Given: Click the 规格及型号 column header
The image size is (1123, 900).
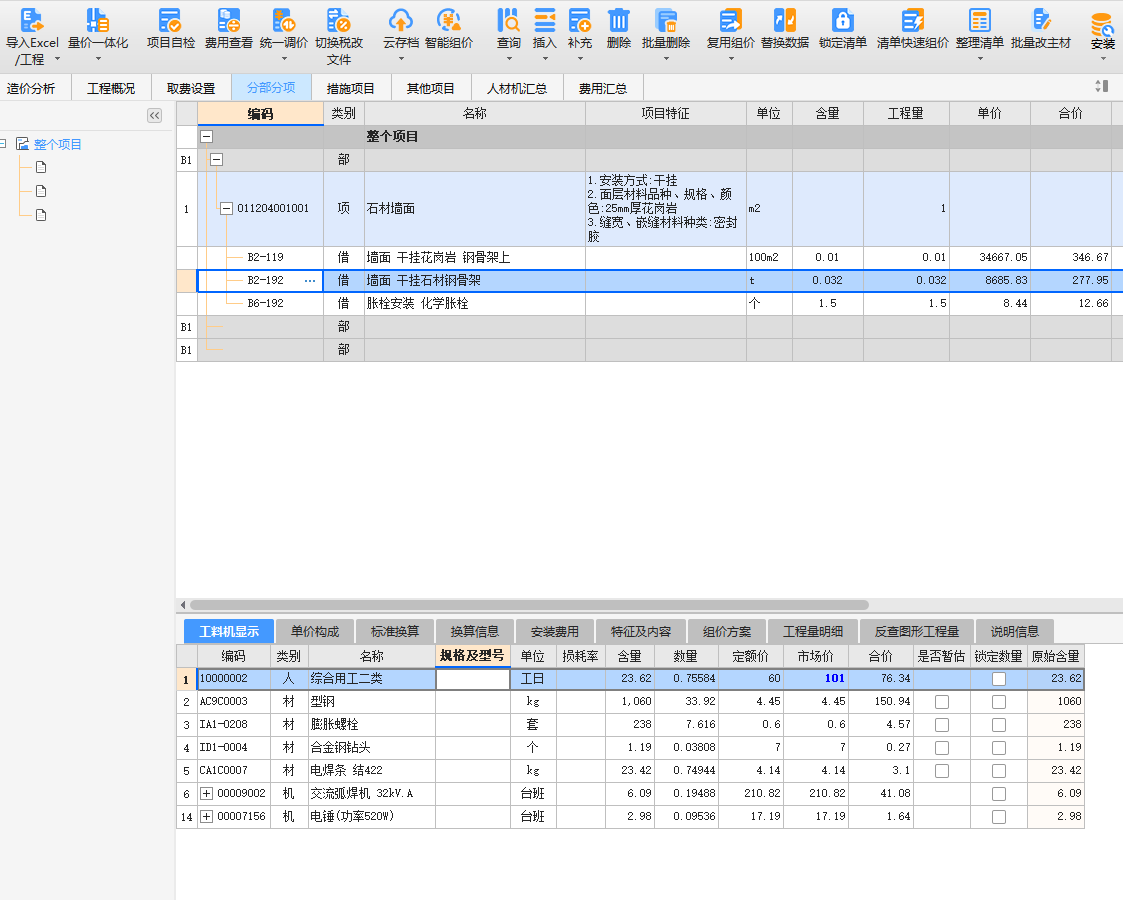Looking at the screenshot, I should click(472, 655).
